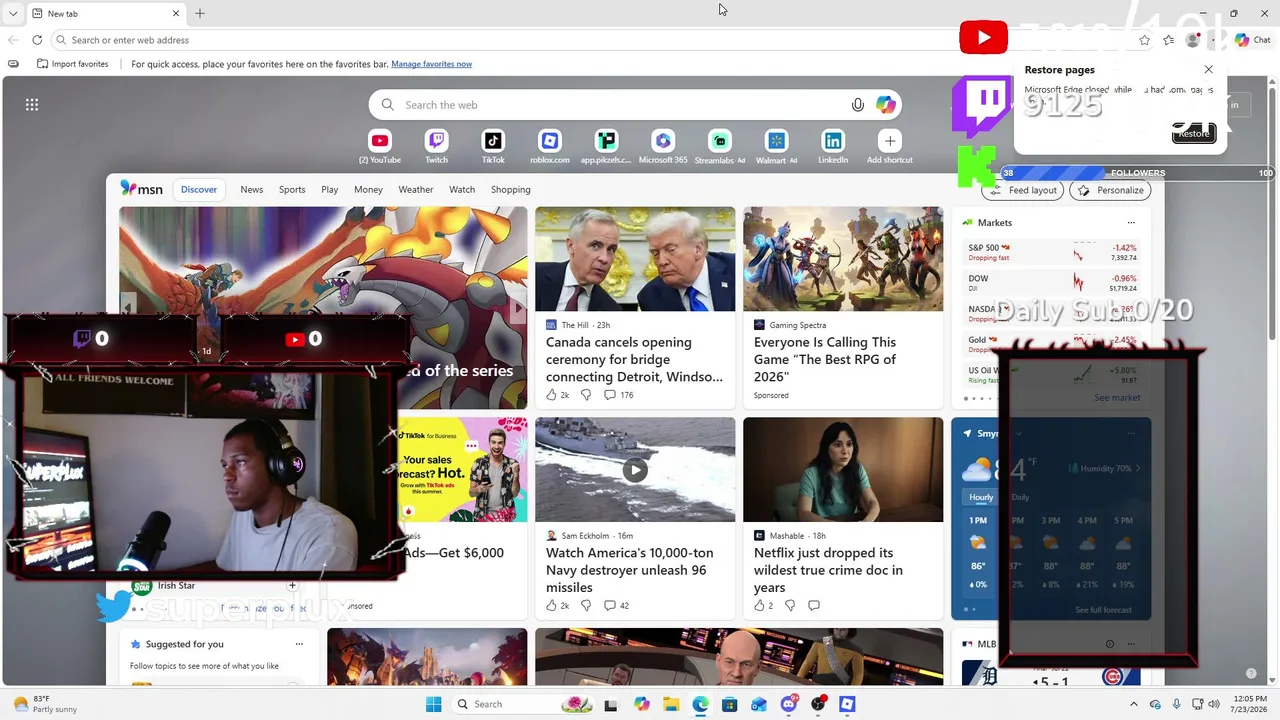The height and width of the screenshot is (720, 1280).
Task: Click the Personalize button
Action: tap(1111, 190)
